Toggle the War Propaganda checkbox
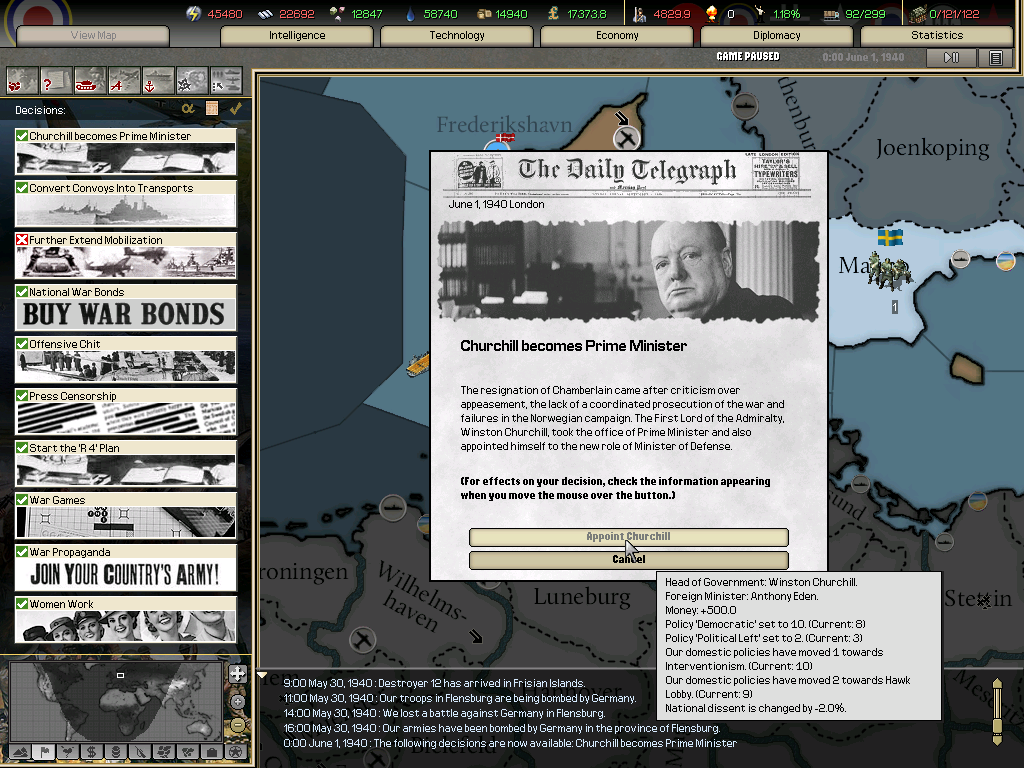 click(22, 552)
